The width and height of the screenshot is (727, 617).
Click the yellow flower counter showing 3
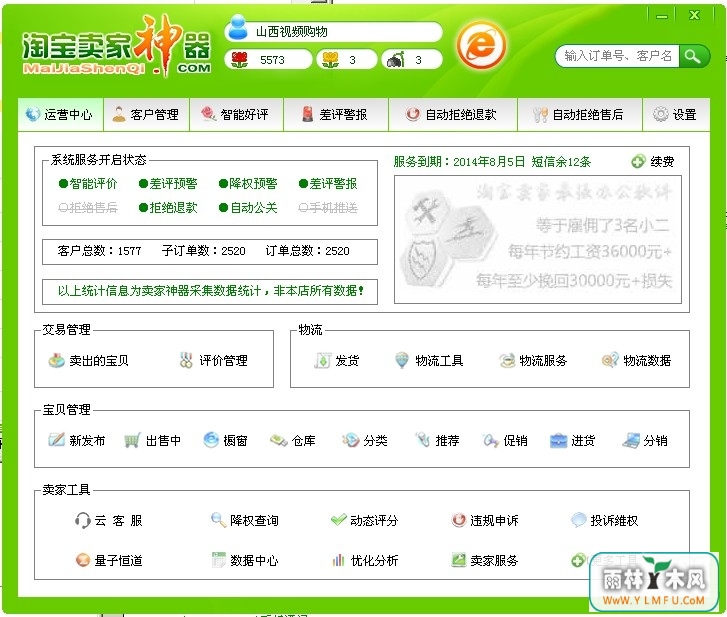(x=346, y=60)
